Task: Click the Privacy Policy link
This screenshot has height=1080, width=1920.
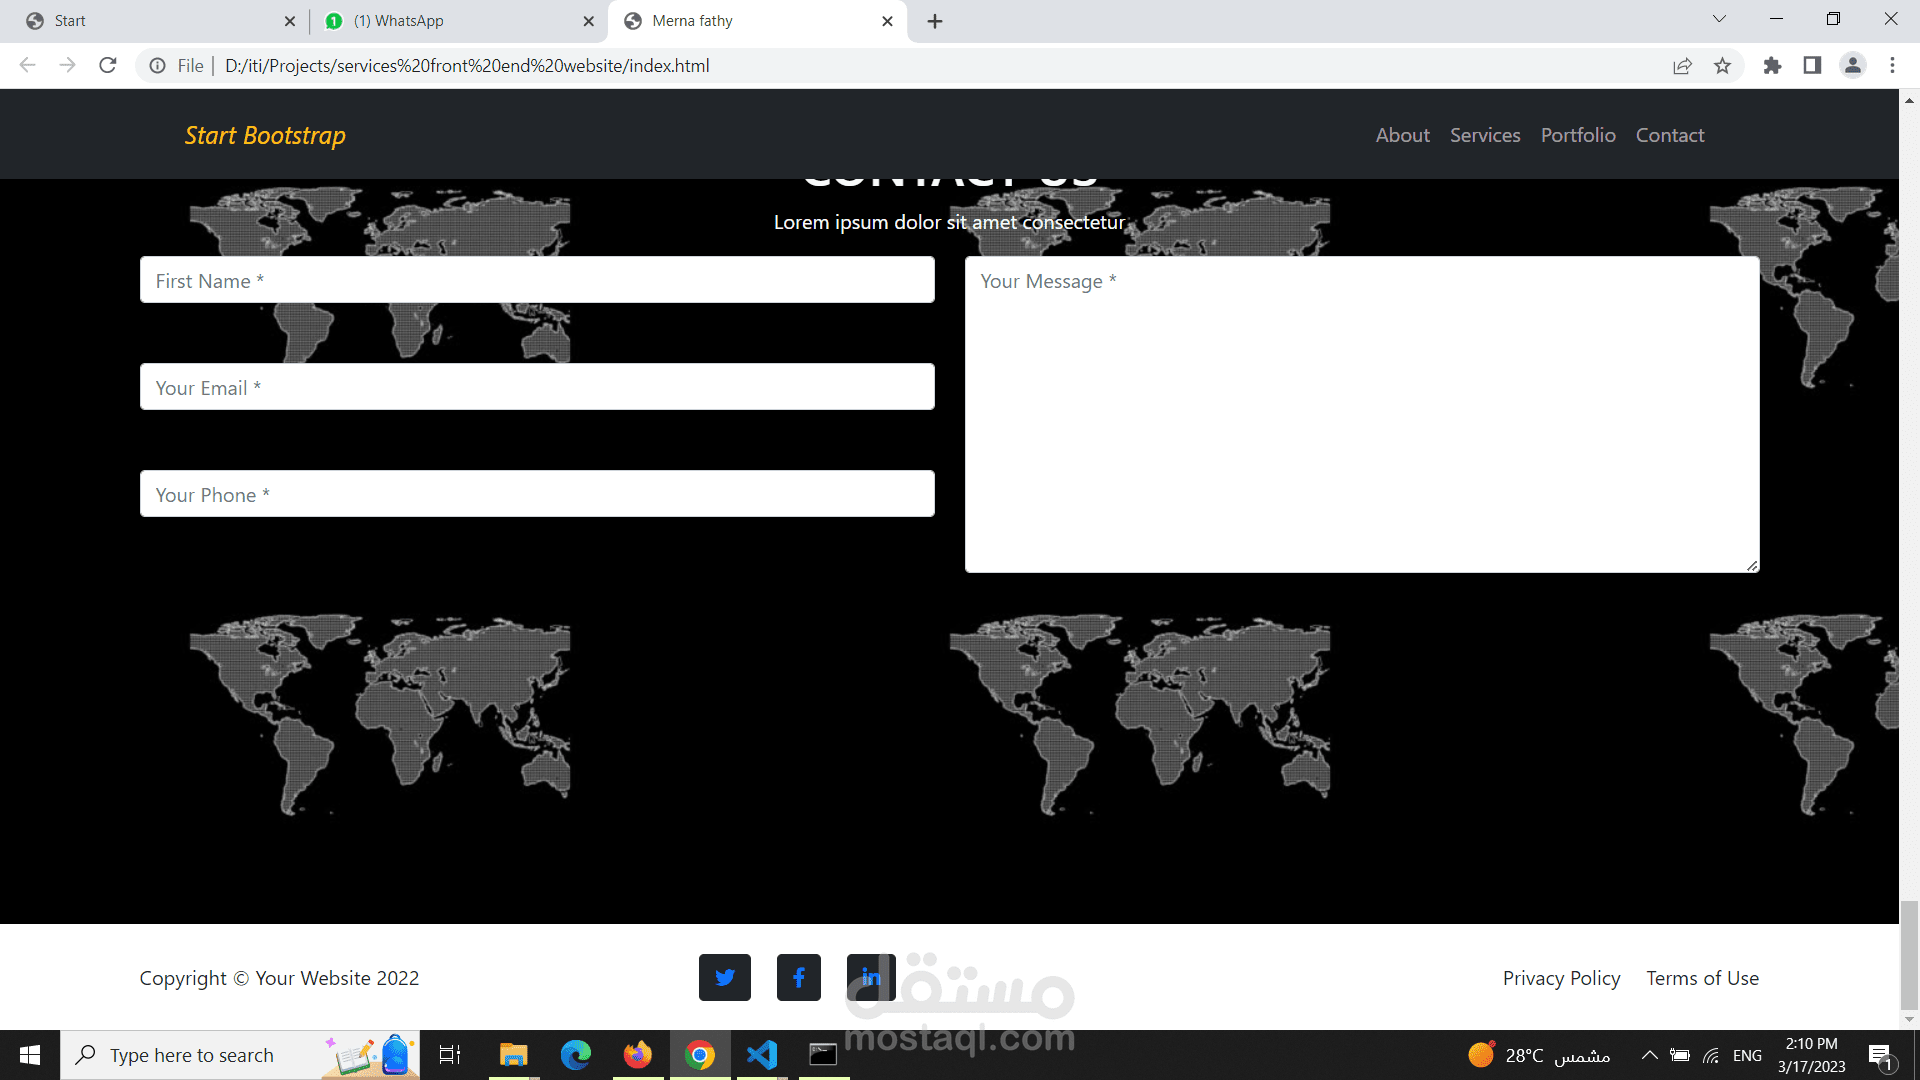Action: point(1561,978)
